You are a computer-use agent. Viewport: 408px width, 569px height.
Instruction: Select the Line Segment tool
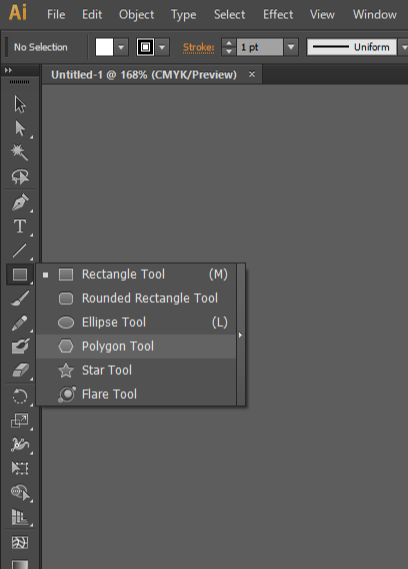pyautogui.click(x=20, y=250)
